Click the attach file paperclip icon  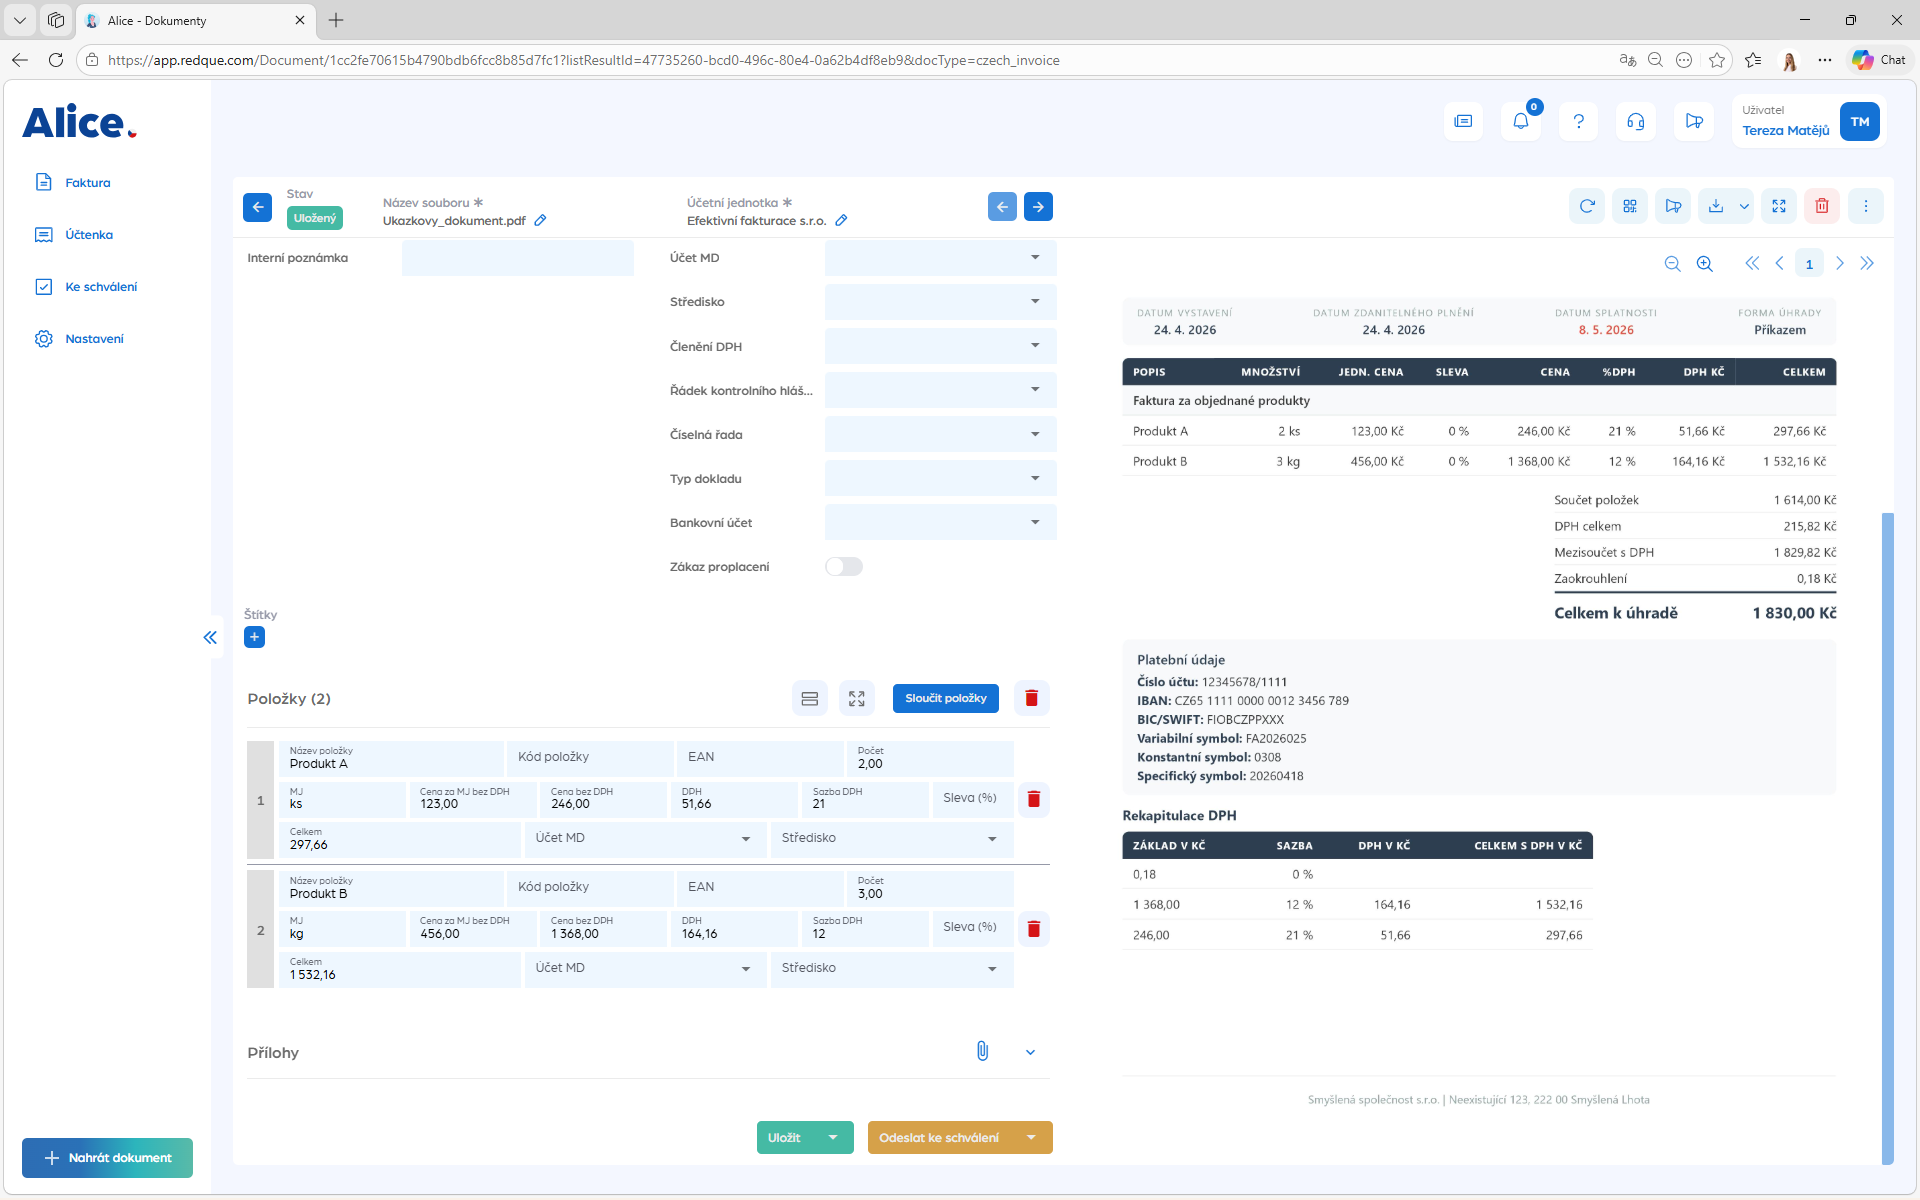(x=983, y=1051)
